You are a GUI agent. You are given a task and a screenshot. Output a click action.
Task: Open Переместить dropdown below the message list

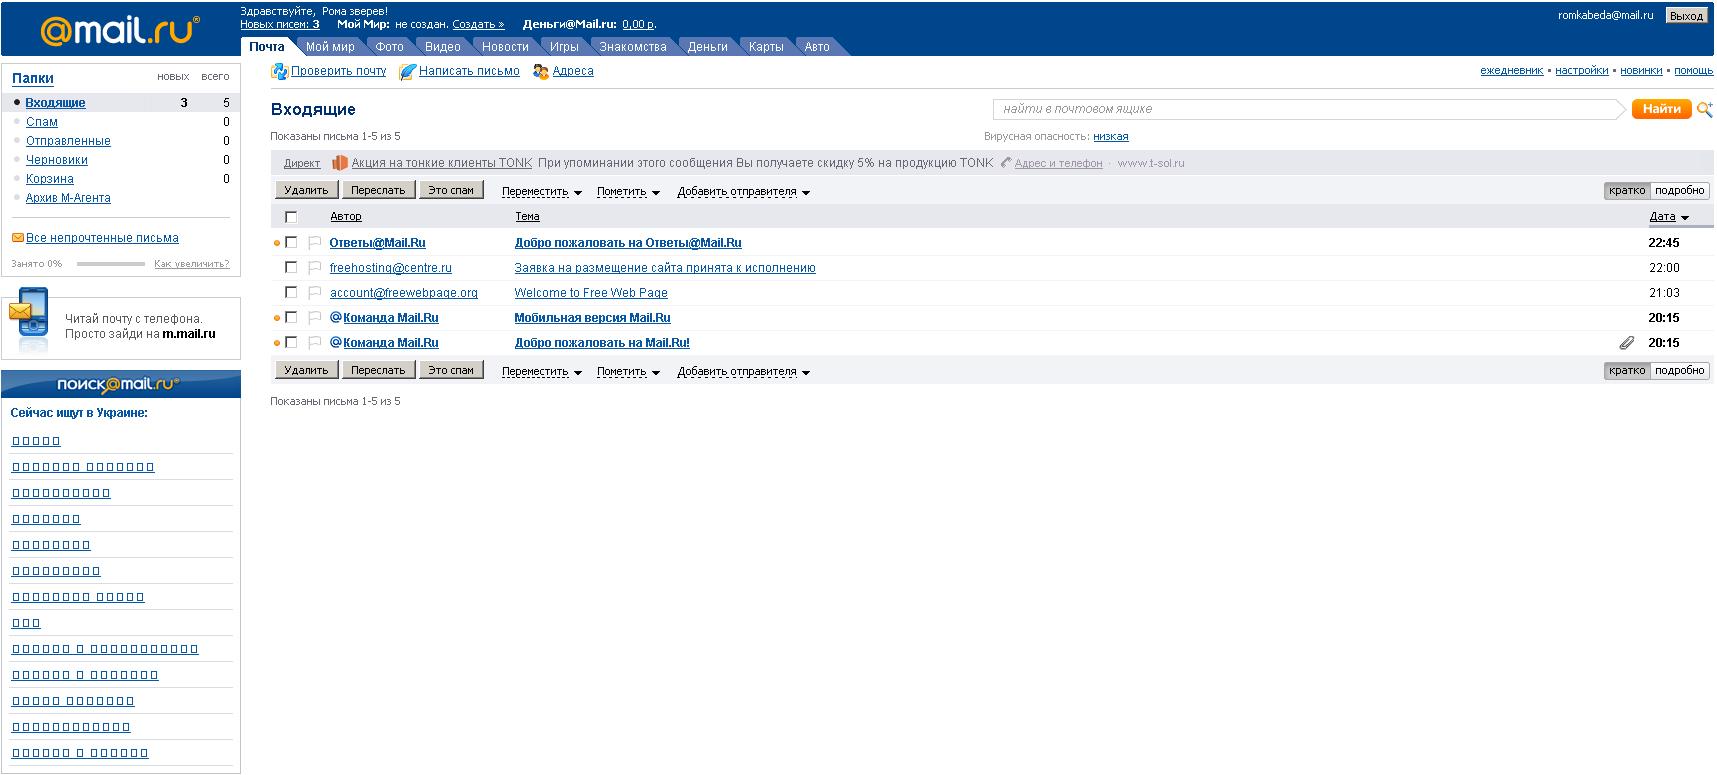(542, 372)
